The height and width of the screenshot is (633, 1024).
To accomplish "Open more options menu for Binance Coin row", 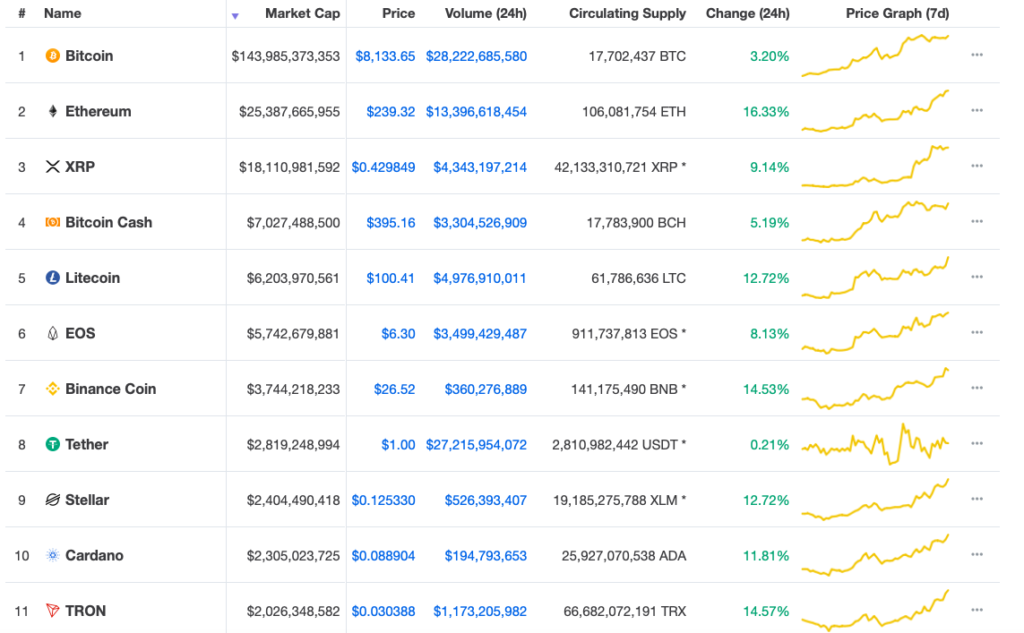I will click(977, 388).
